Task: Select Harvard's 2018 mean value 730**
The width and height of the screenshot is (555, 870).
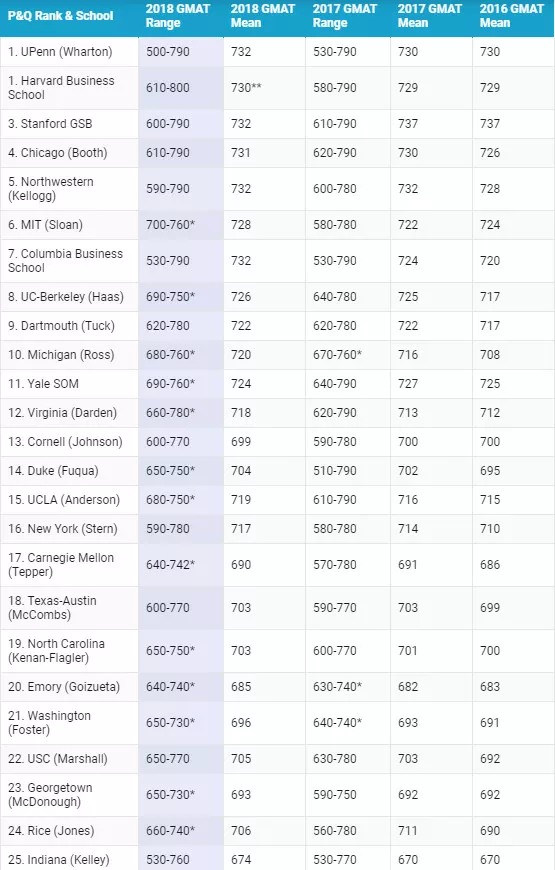Action: pos(246,88)
